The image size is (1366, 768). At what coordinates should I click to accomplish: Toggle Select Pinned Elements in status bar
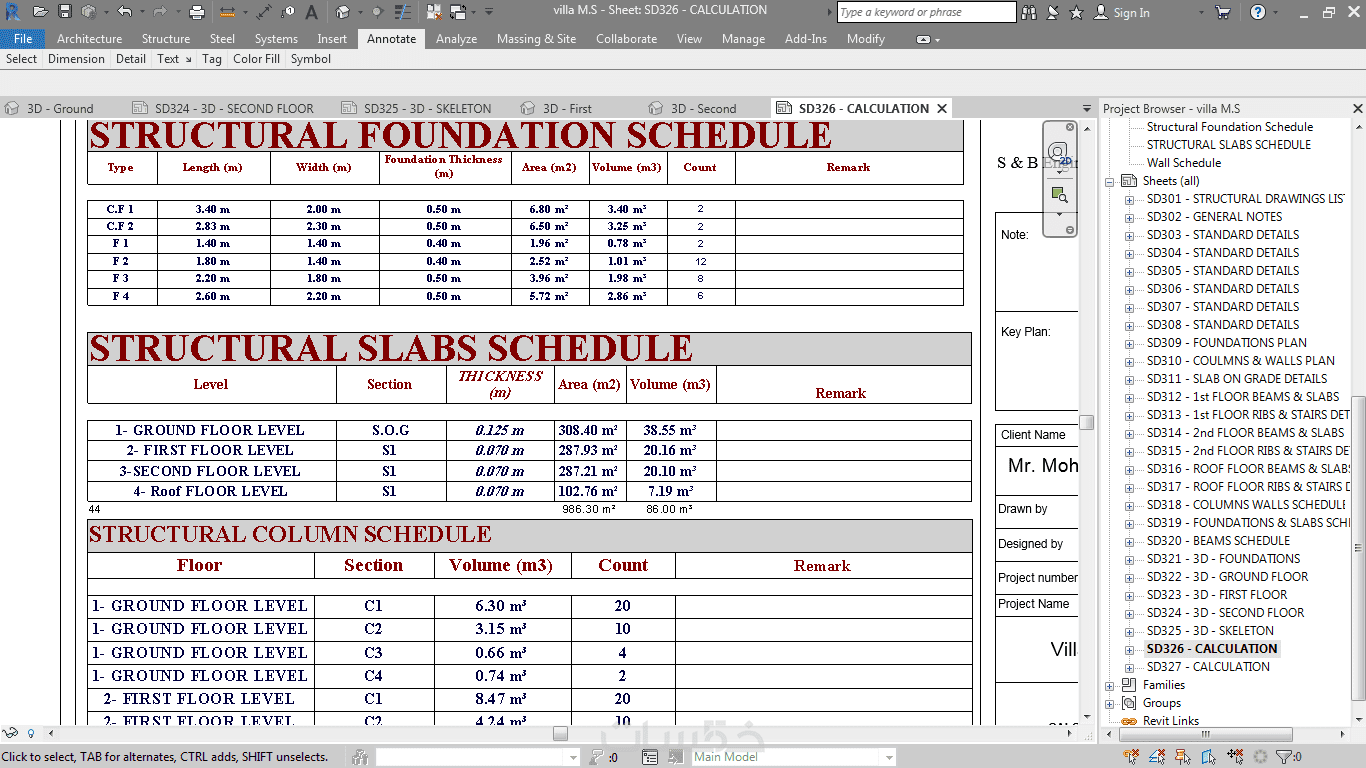pos(1183,757)
